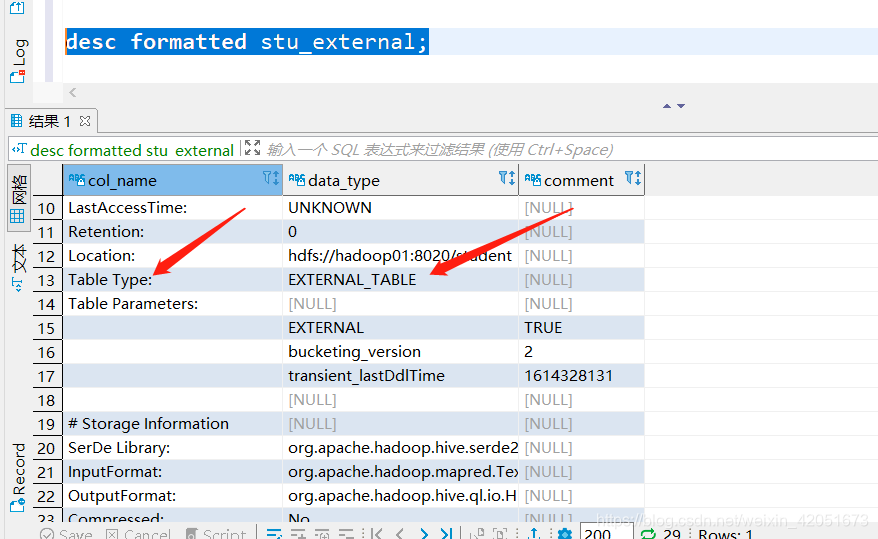Select the Retention: cell
878x539 pixels.
(x=172, y=232)
